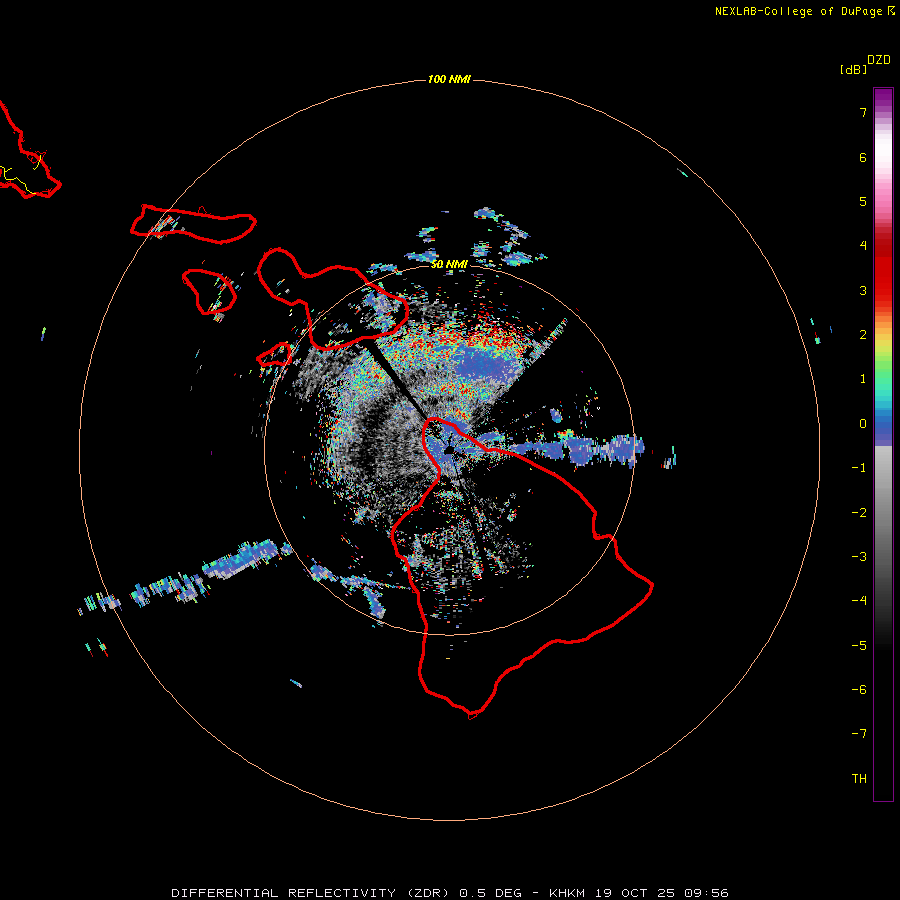The height and width of the screenshot is (900, 900).
Task: Click the TH threshold label on the scale
Action: coord(859,779)
